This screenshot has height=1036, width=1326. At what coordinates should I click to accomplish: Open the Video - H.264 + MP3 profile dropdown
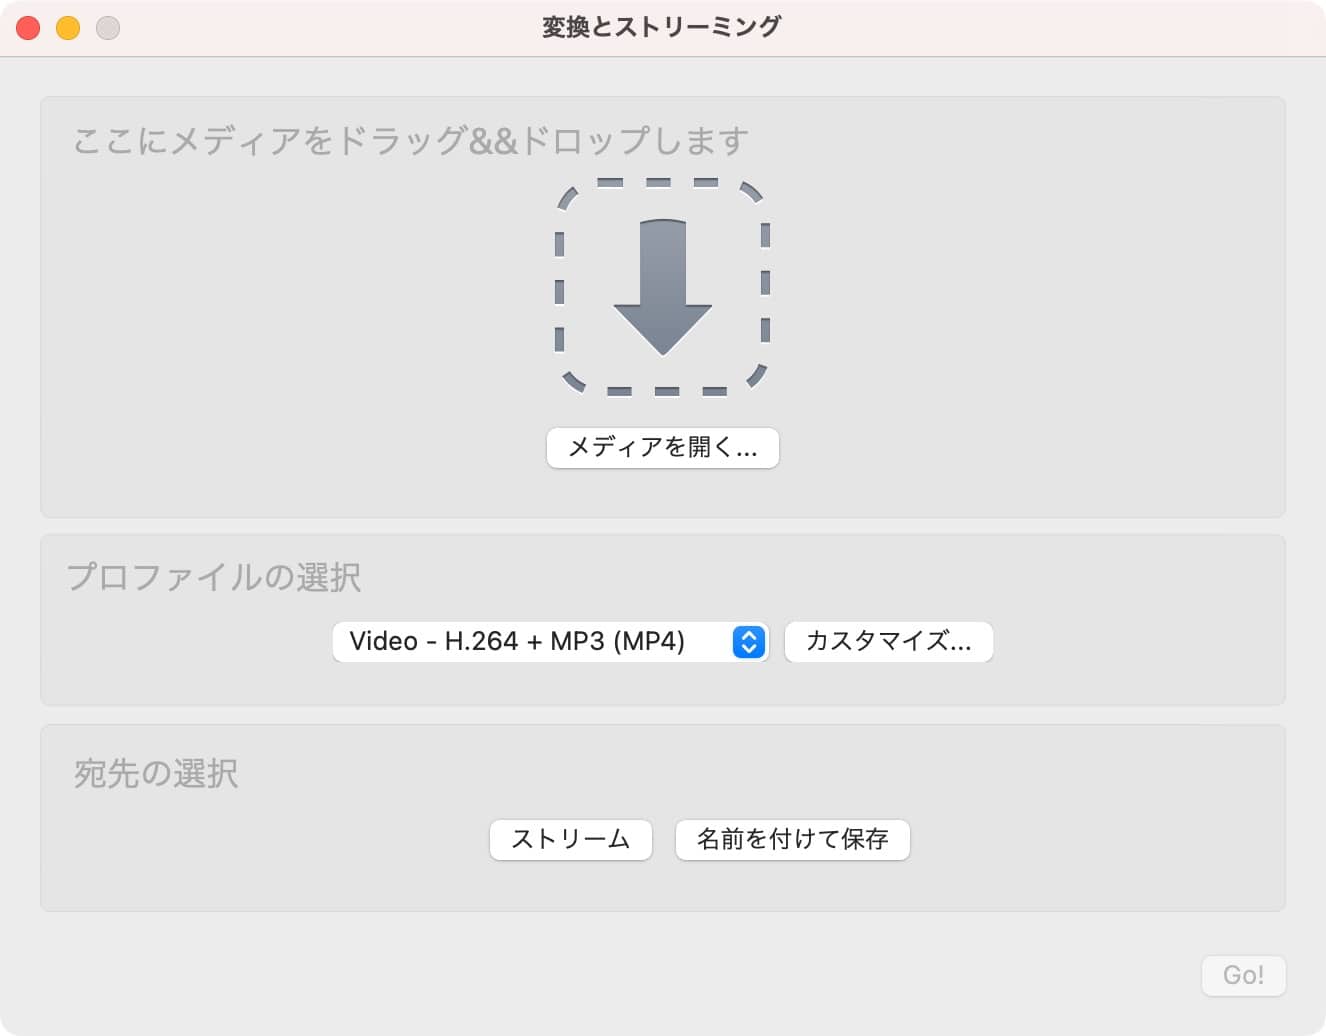tap(550, 642)
